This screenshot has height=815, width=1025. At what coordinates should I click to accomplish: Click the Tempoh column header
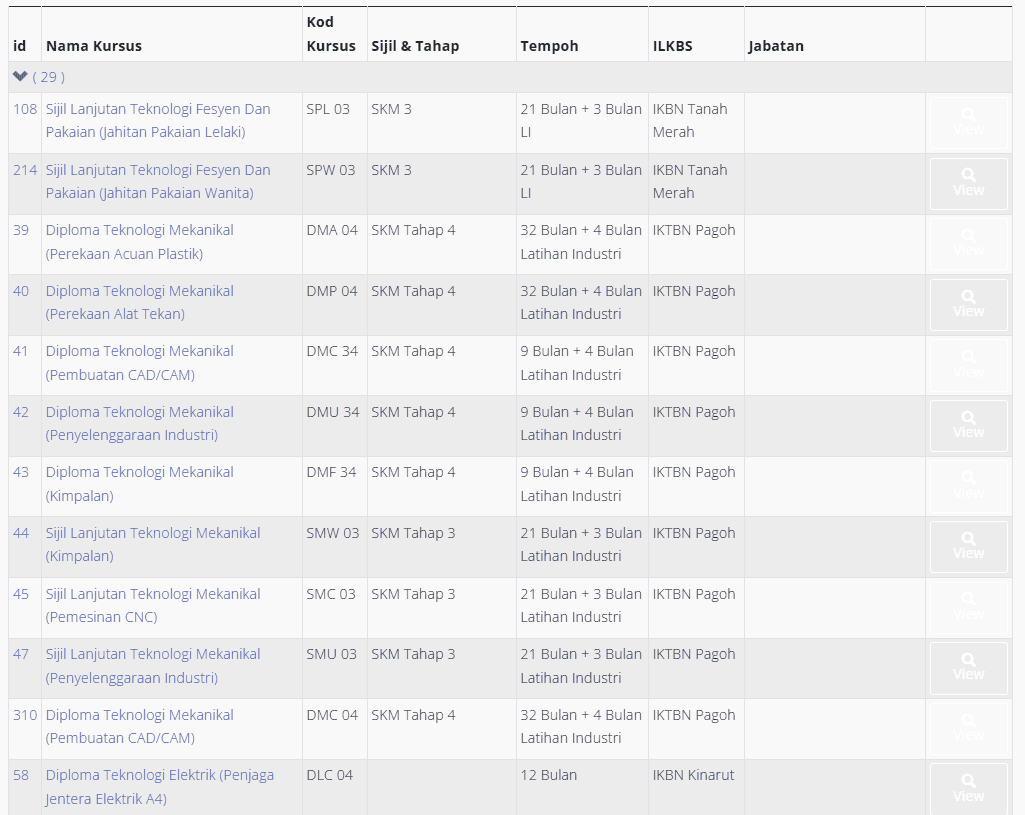click(549, 46)
